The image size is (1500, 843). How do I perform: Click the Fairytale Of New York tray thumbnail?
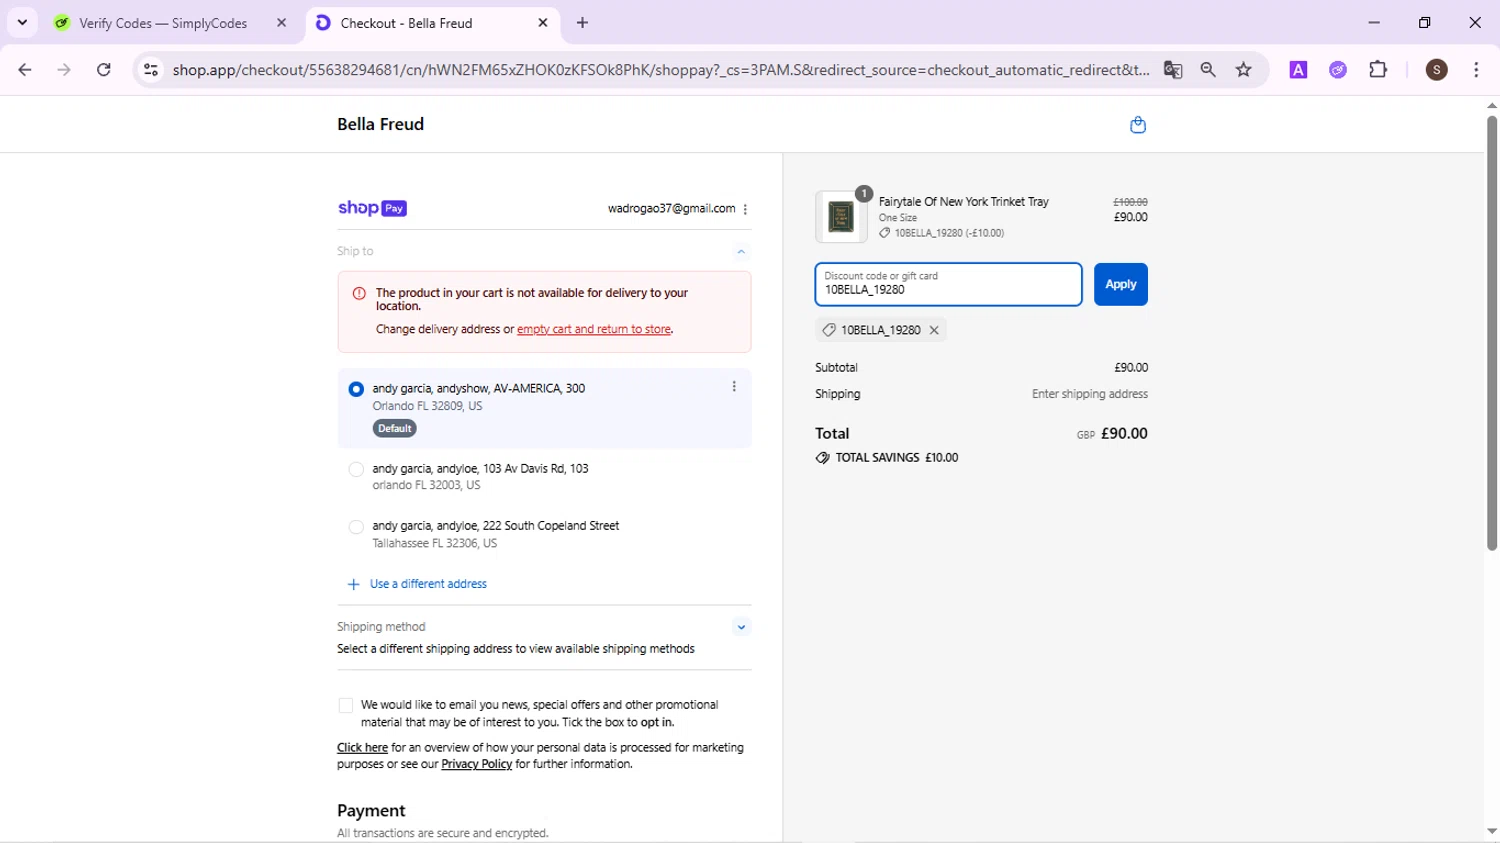click(x=841, y=216)
